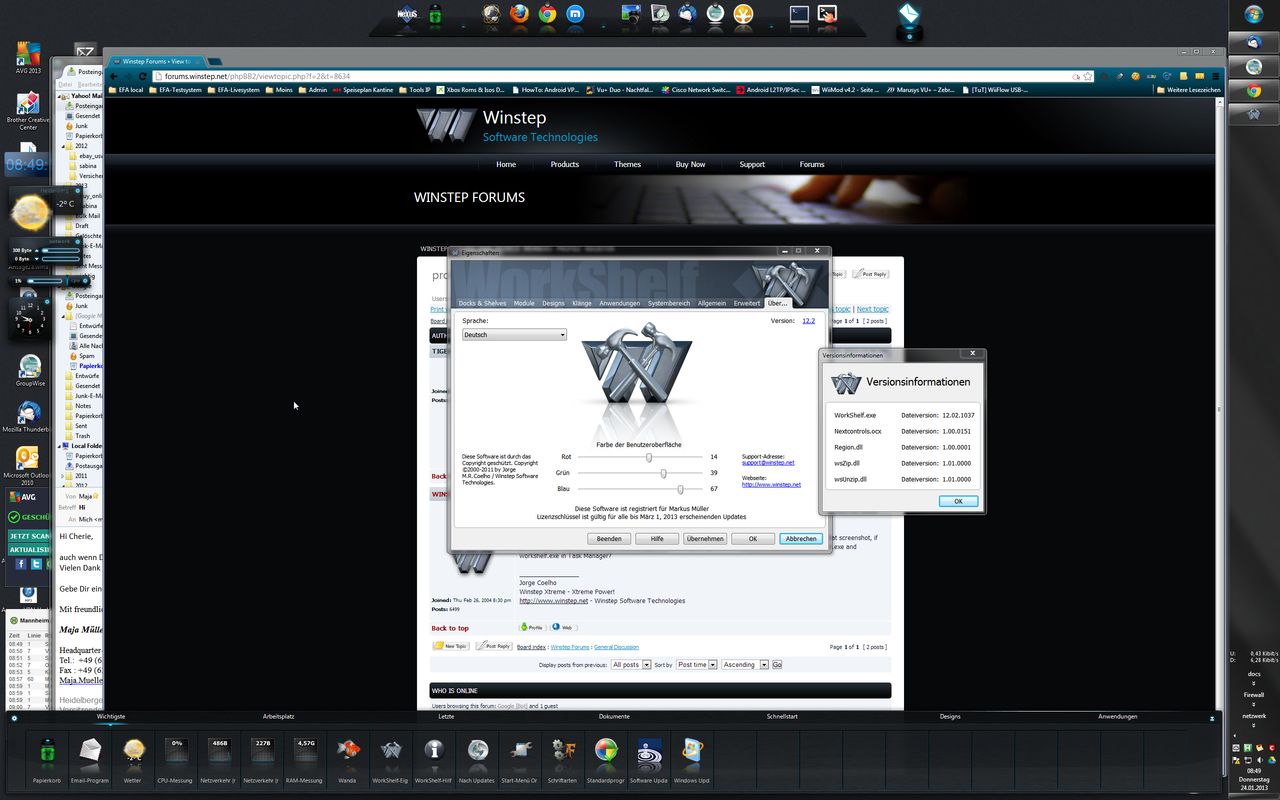Click the Email-Programm envelope shelf icon

90,751
